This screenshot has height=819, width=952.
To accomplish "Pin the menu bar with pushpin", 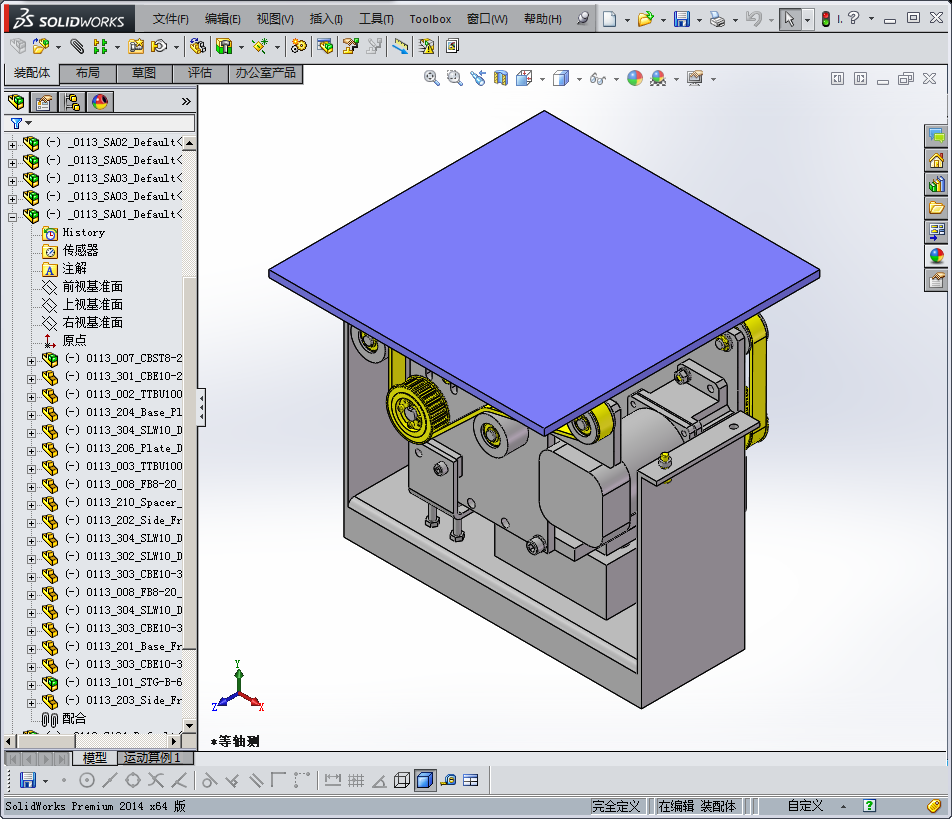I will click(x=583, y=18).
